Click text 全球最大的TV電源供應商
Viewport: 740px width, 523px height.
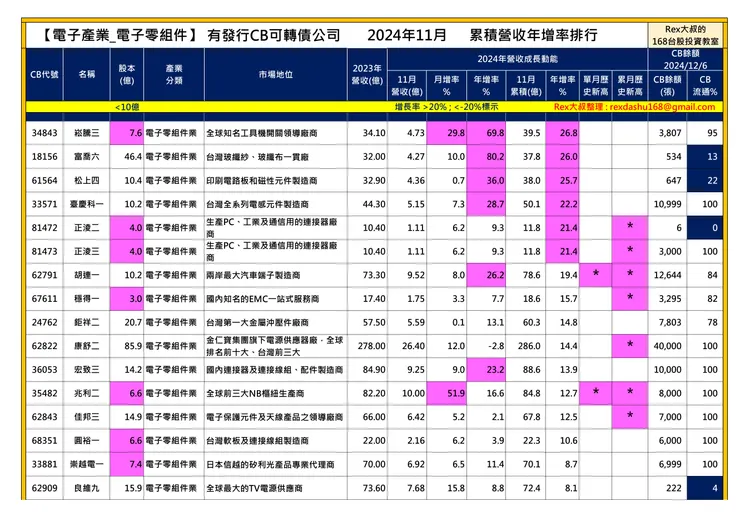[254, 488]
